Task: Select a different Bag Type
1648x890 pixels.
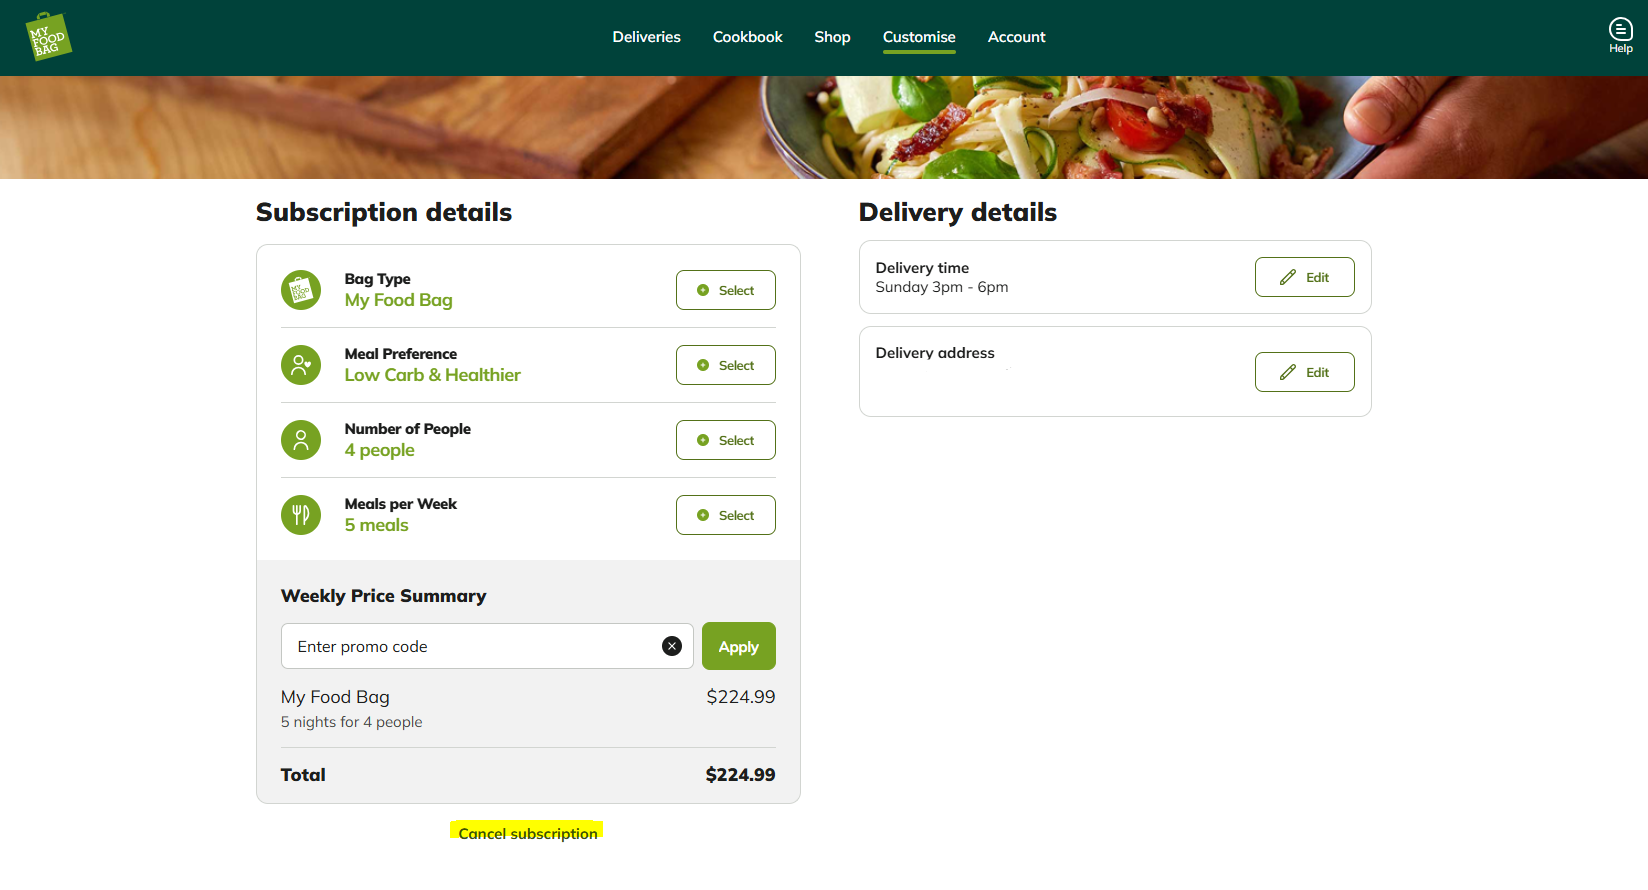Action: pyautogui.click(x=726, y=290)
